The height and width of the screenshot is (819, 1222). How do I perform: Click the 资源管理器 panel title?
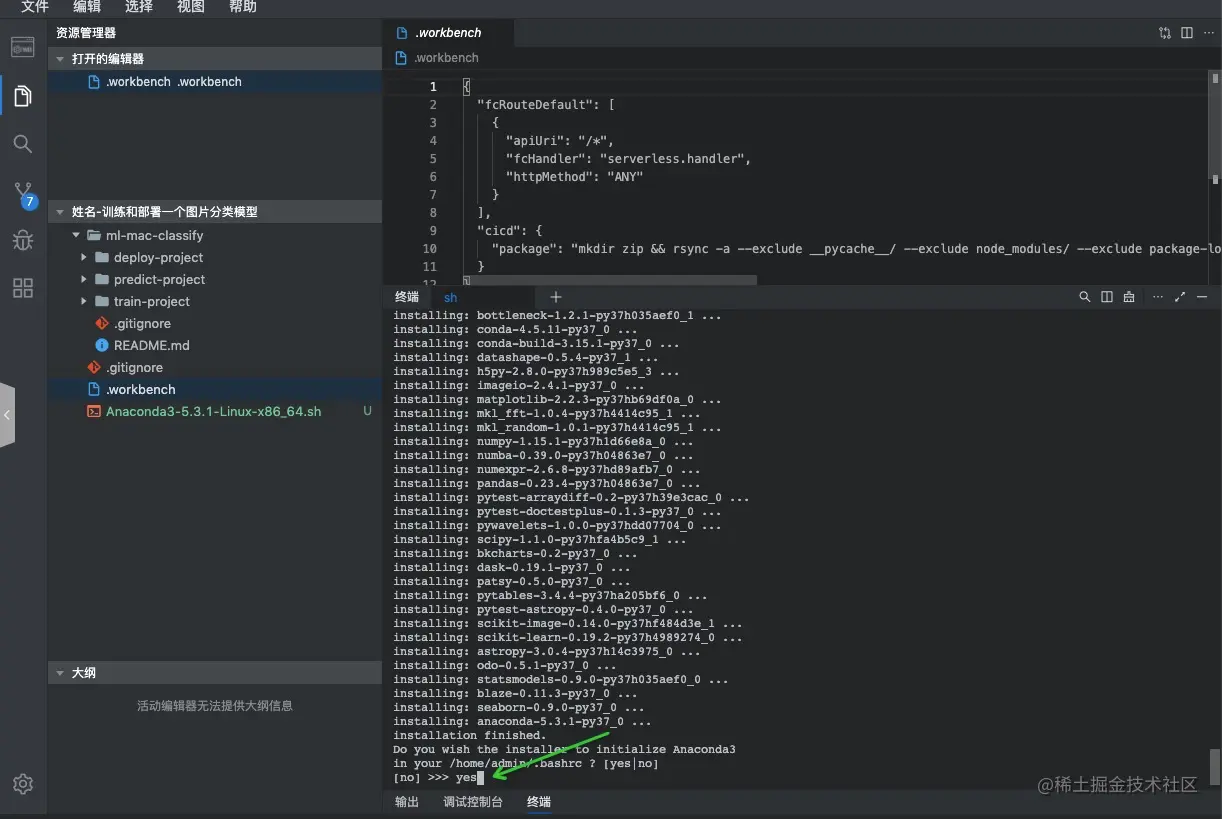(86, 33)
